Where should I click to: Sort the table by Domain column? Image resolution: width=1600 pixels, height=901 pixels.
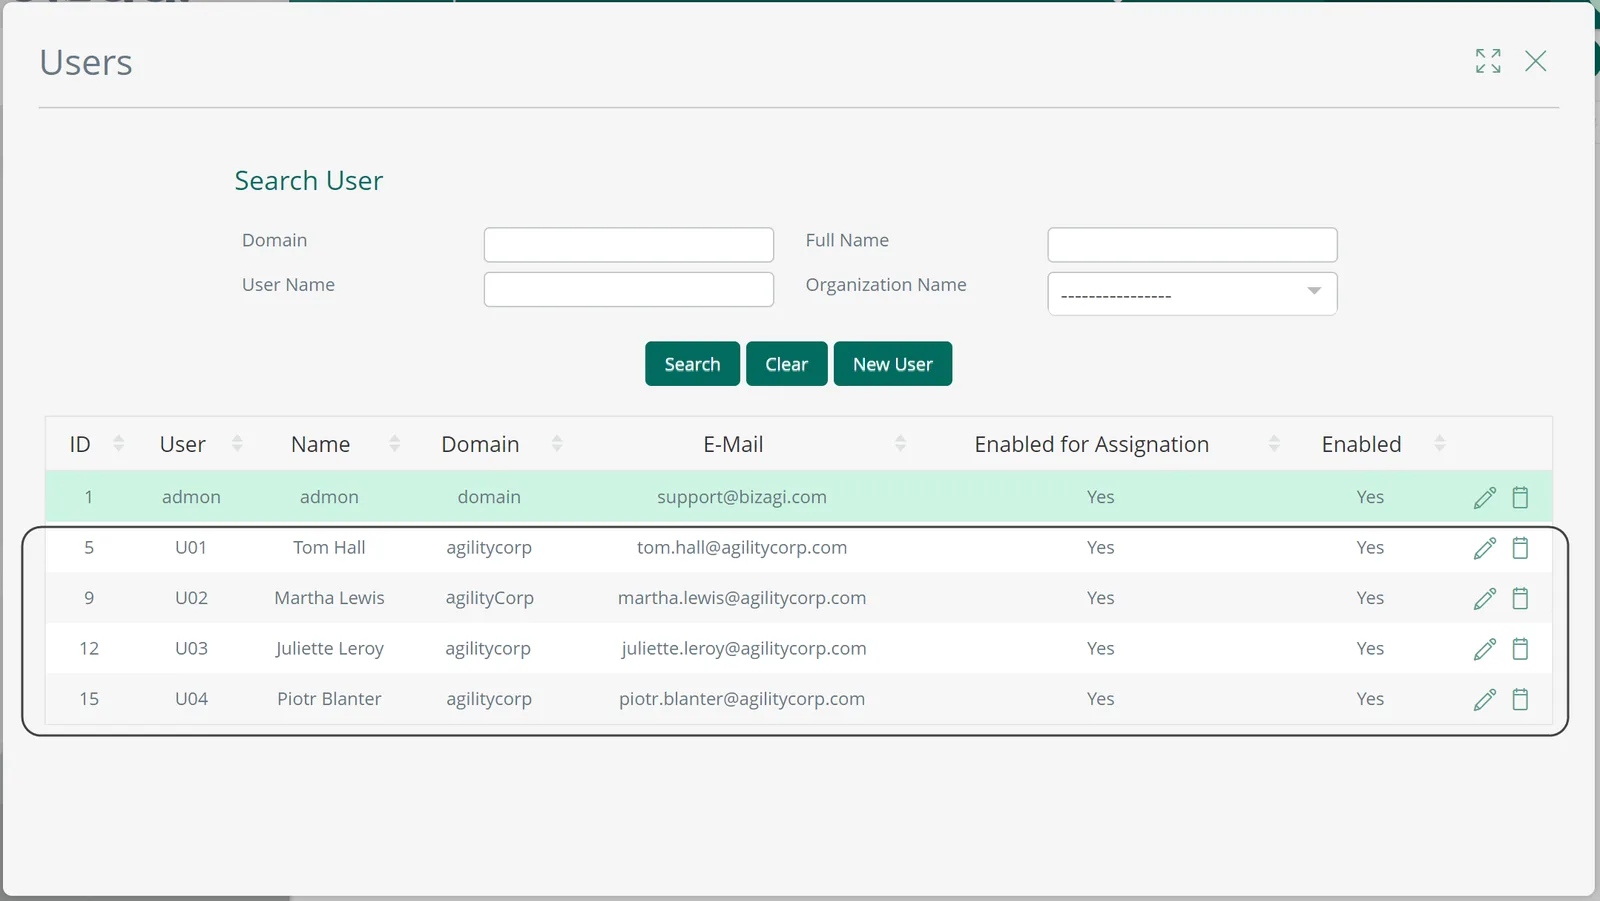(557, 443)
